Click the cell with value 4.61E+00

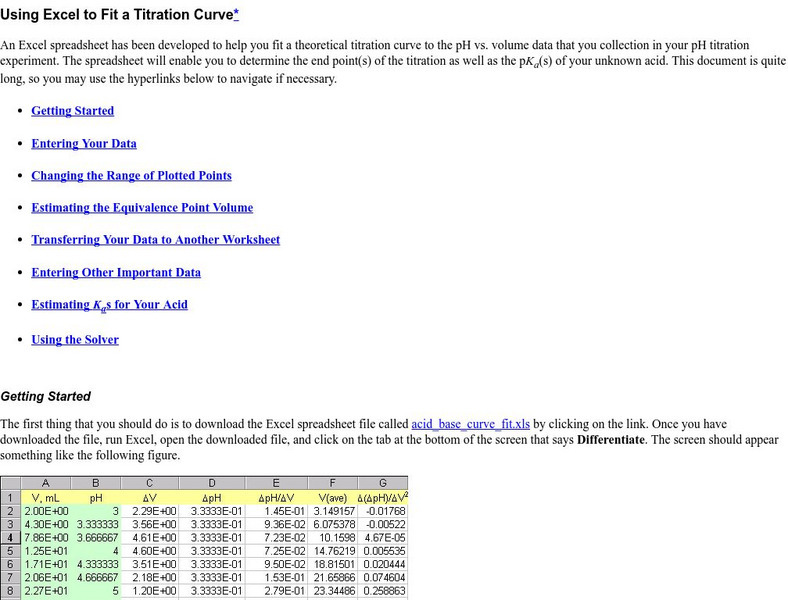click(150, 538)
